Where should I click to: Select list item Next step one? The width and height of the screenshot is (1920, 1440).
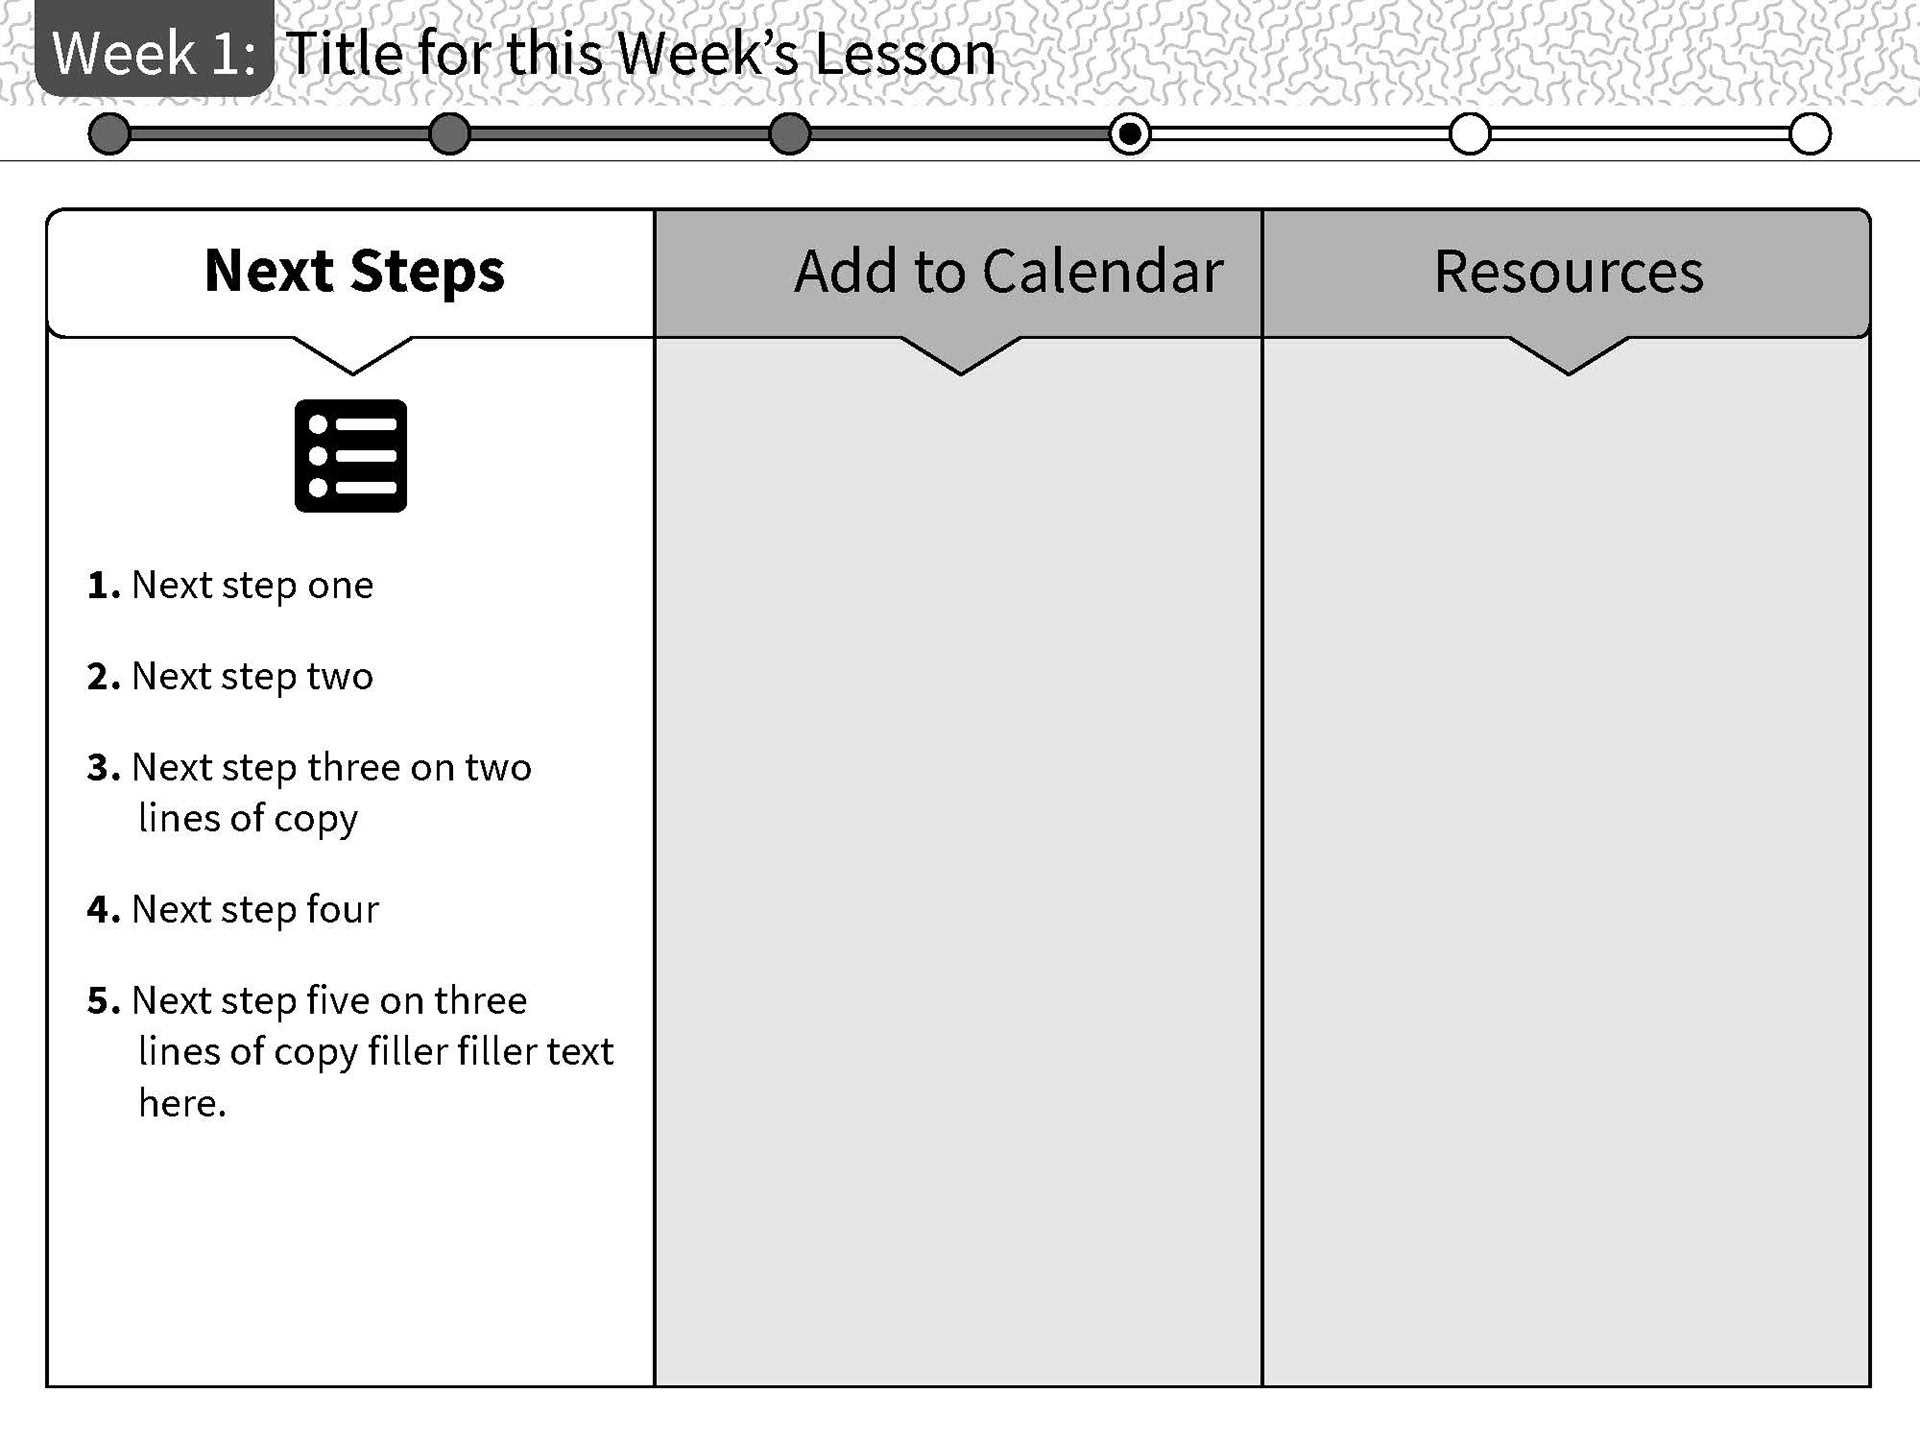click(x=230, y=586)
